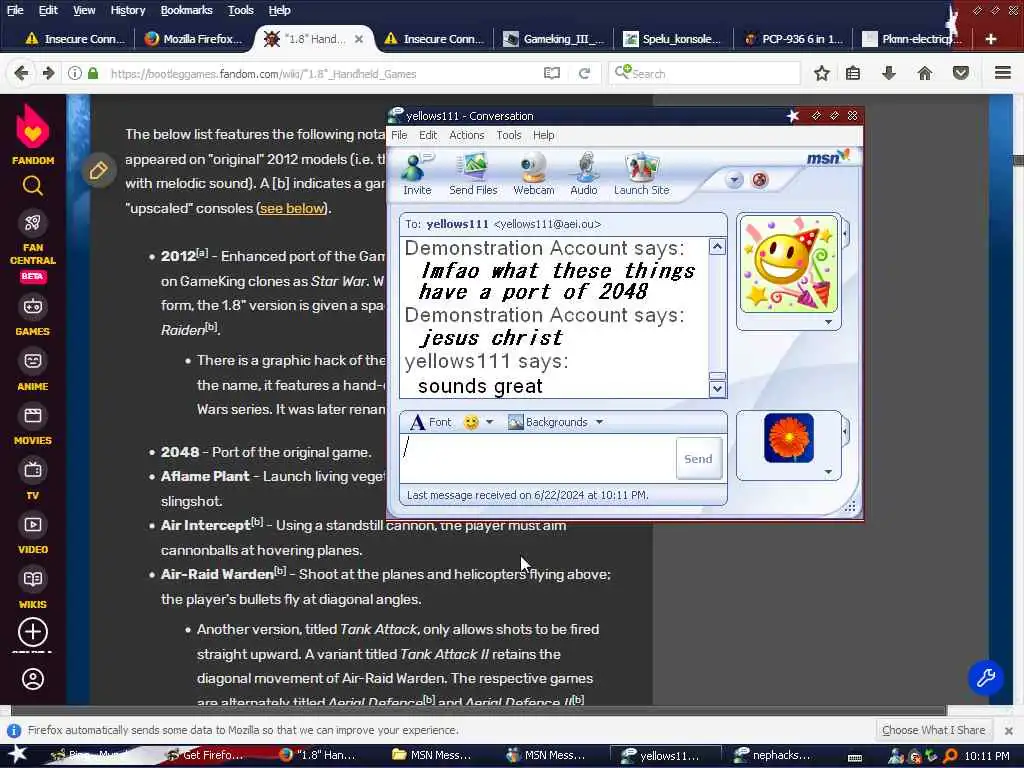Click the Firefox search field
Image resolution: width=1024 pixels, height=768 pixels.
point(705,73)
